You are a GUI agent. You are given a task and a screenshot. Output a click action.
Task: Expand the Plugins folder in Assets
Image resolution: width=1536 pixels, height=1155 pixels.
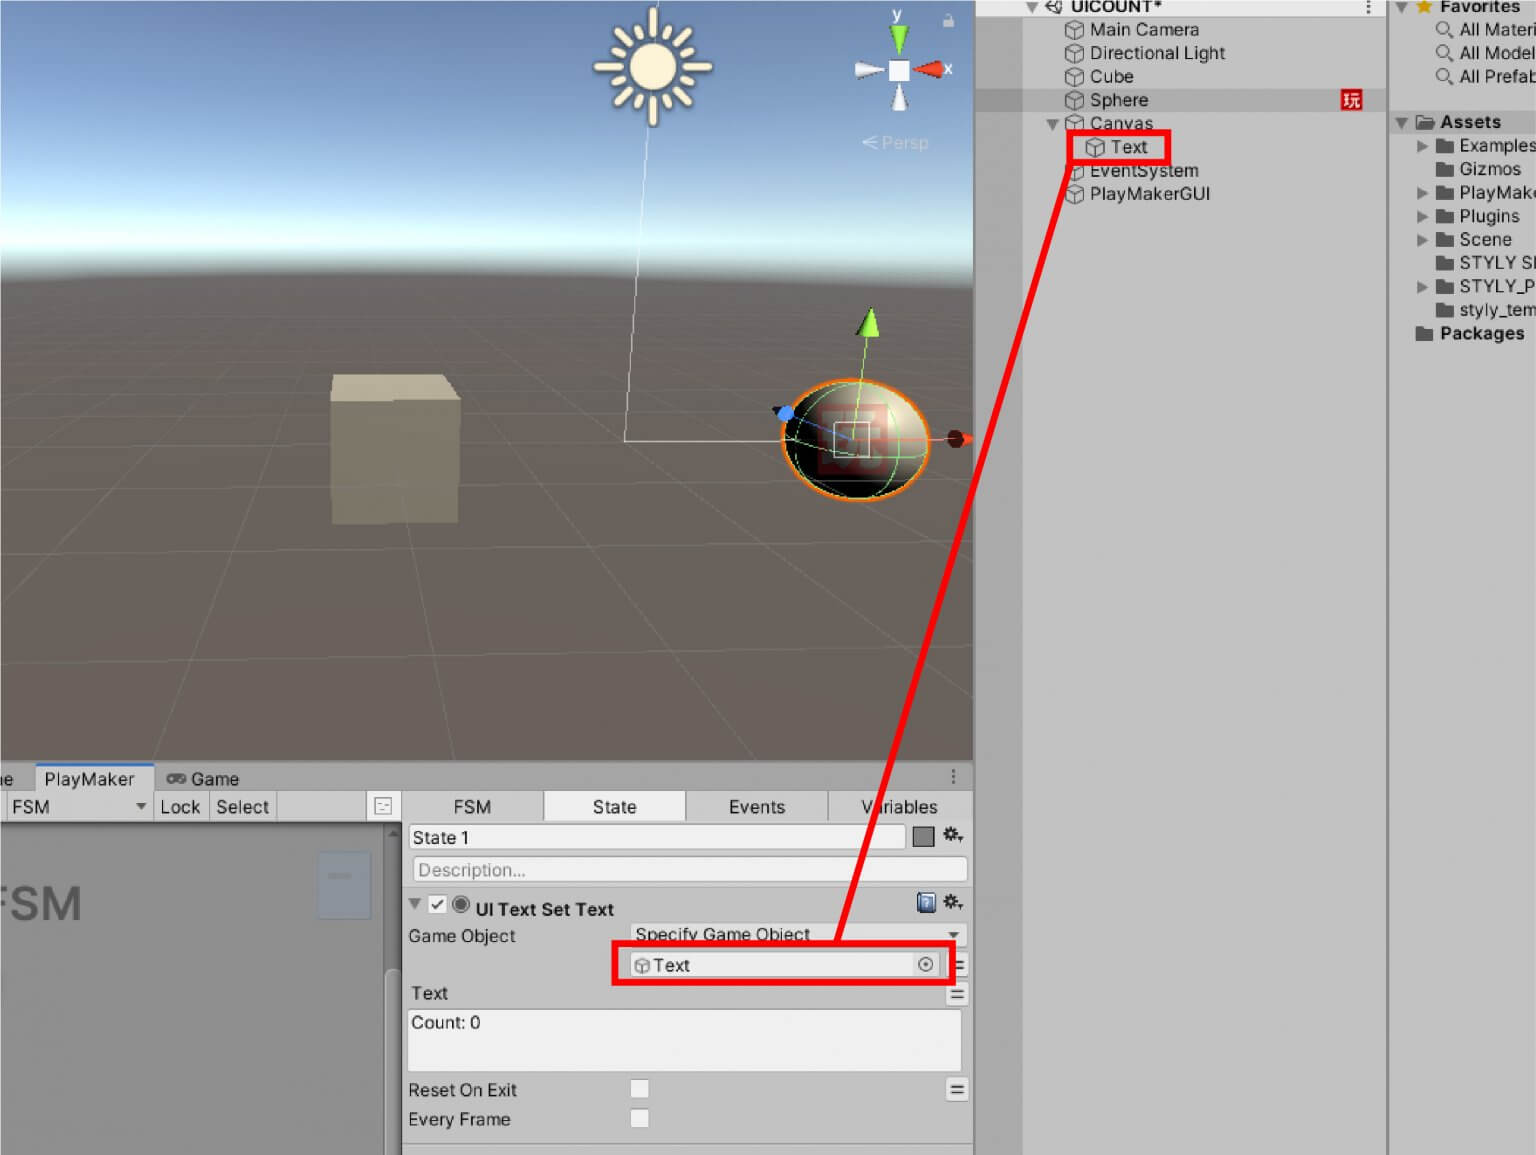click(1424, 216)
